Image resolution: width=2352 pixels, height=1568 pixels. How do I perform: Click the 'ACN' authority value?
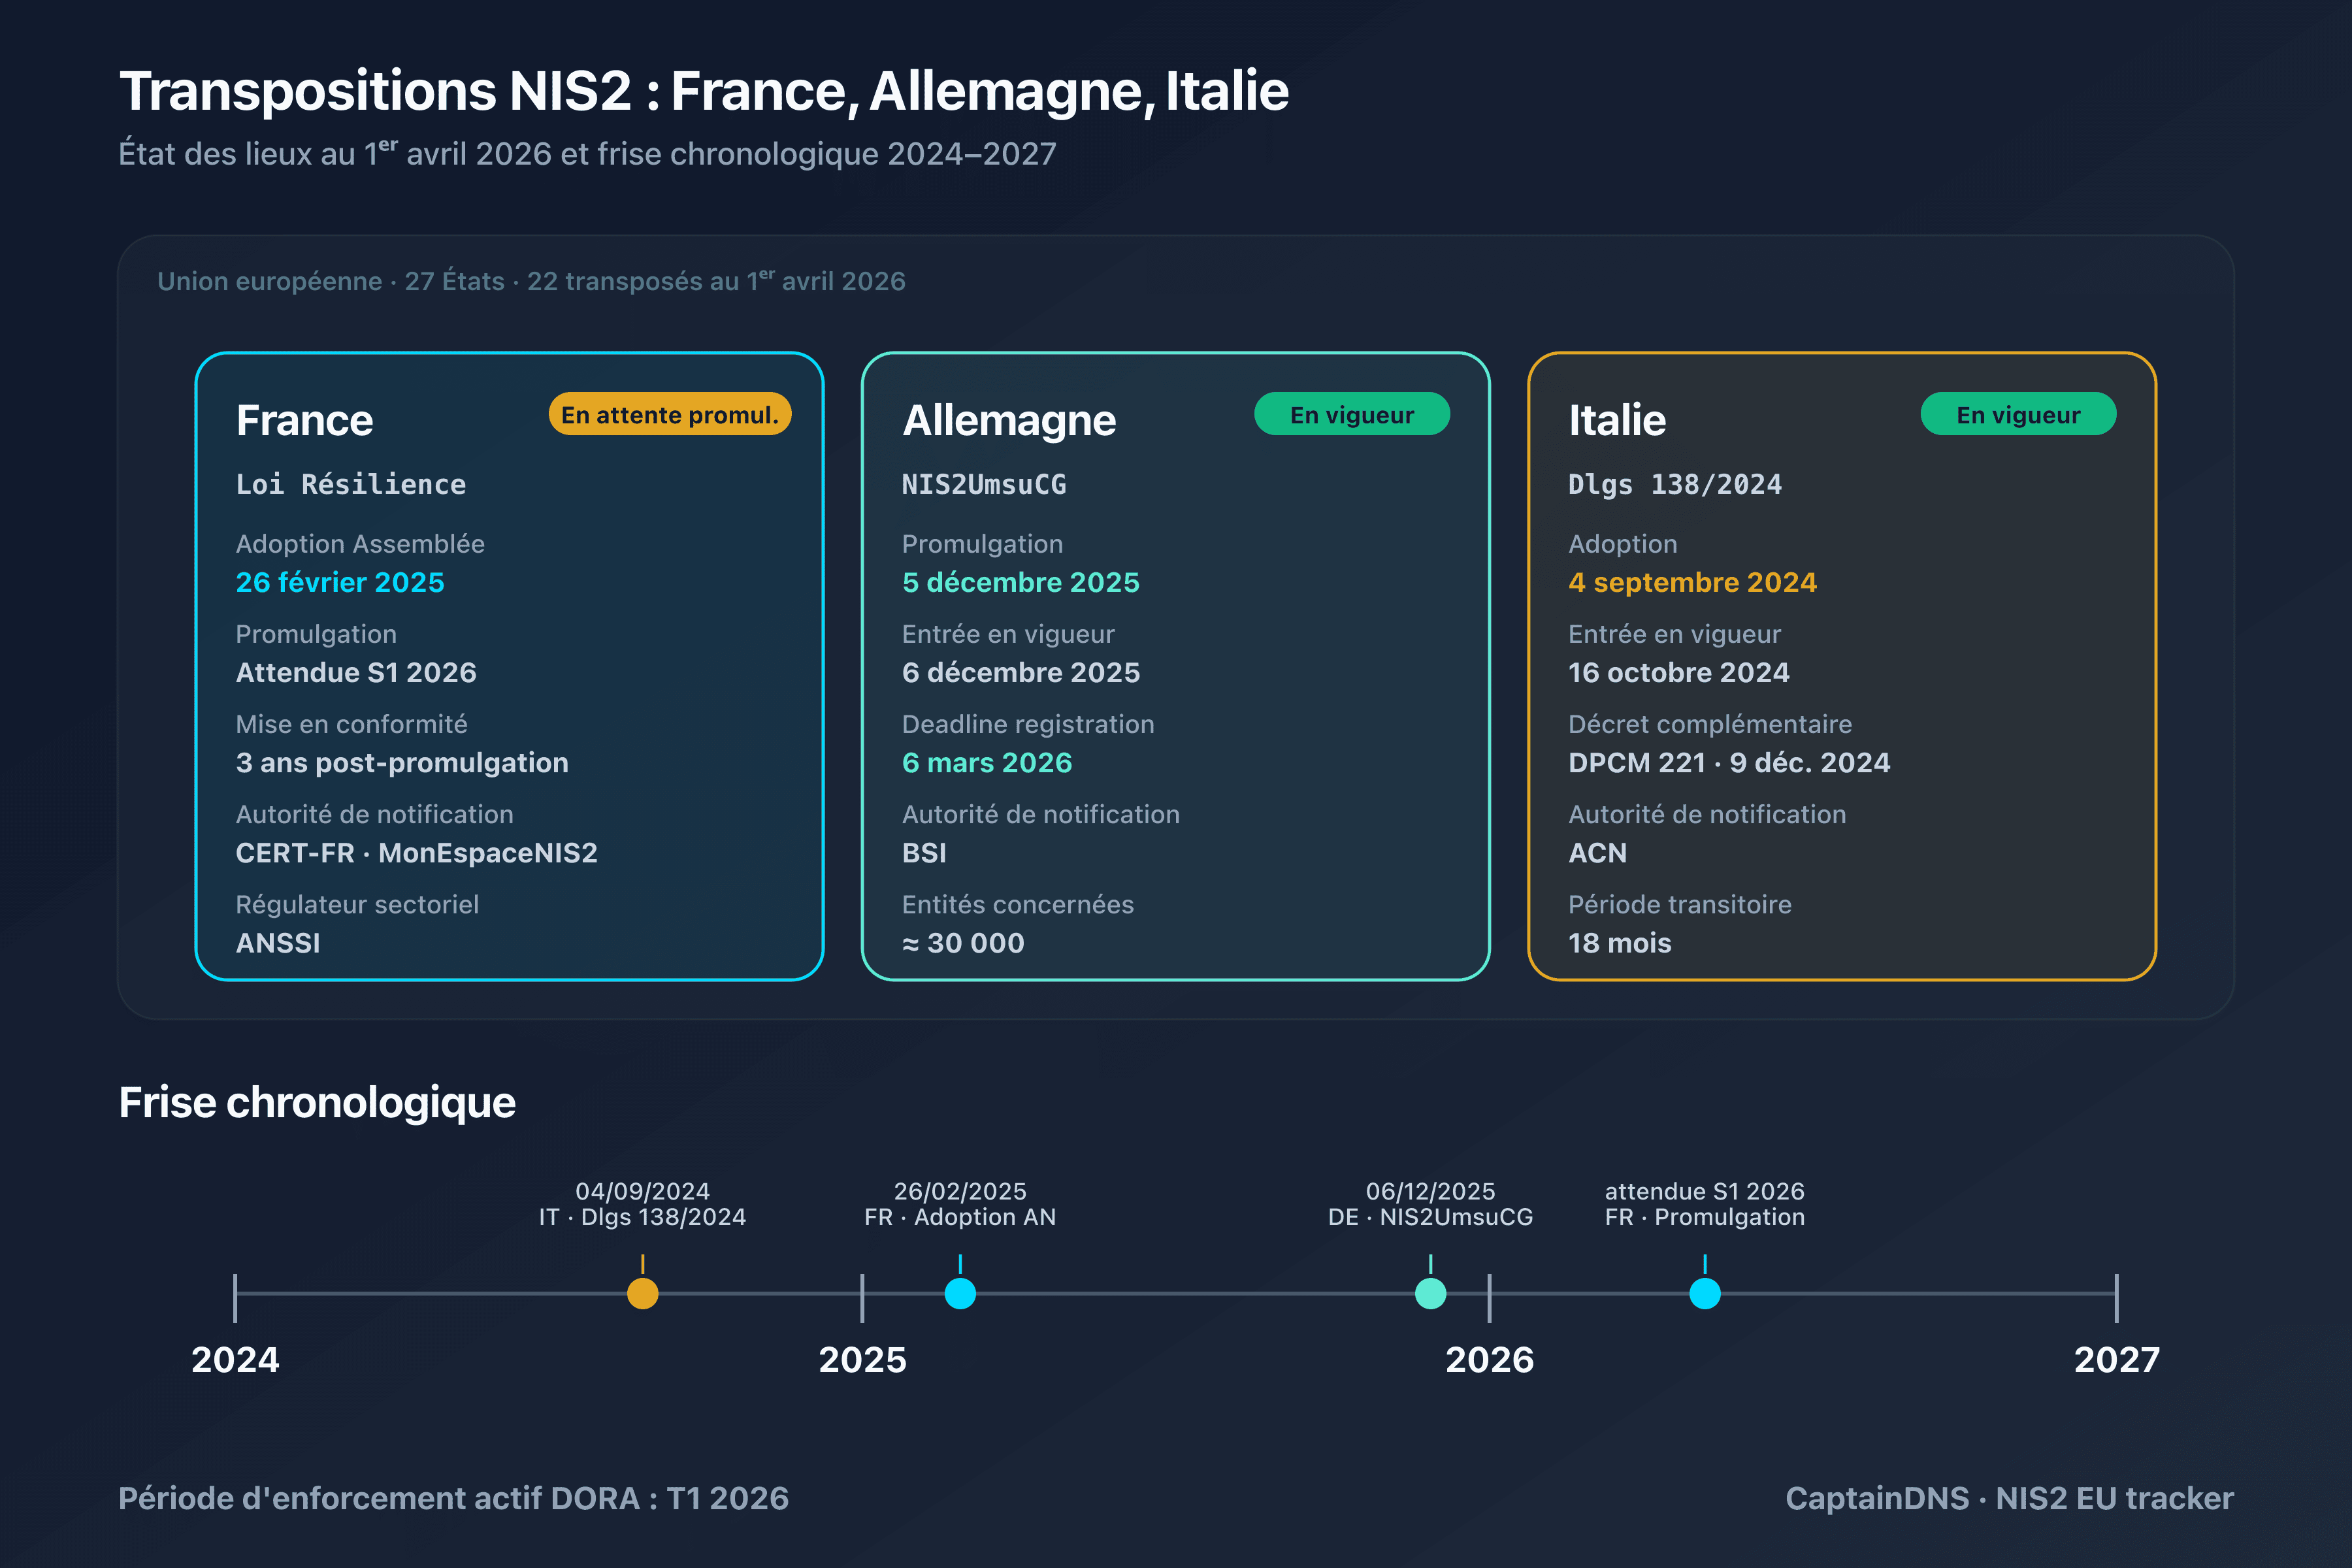tap(1597, 853)
